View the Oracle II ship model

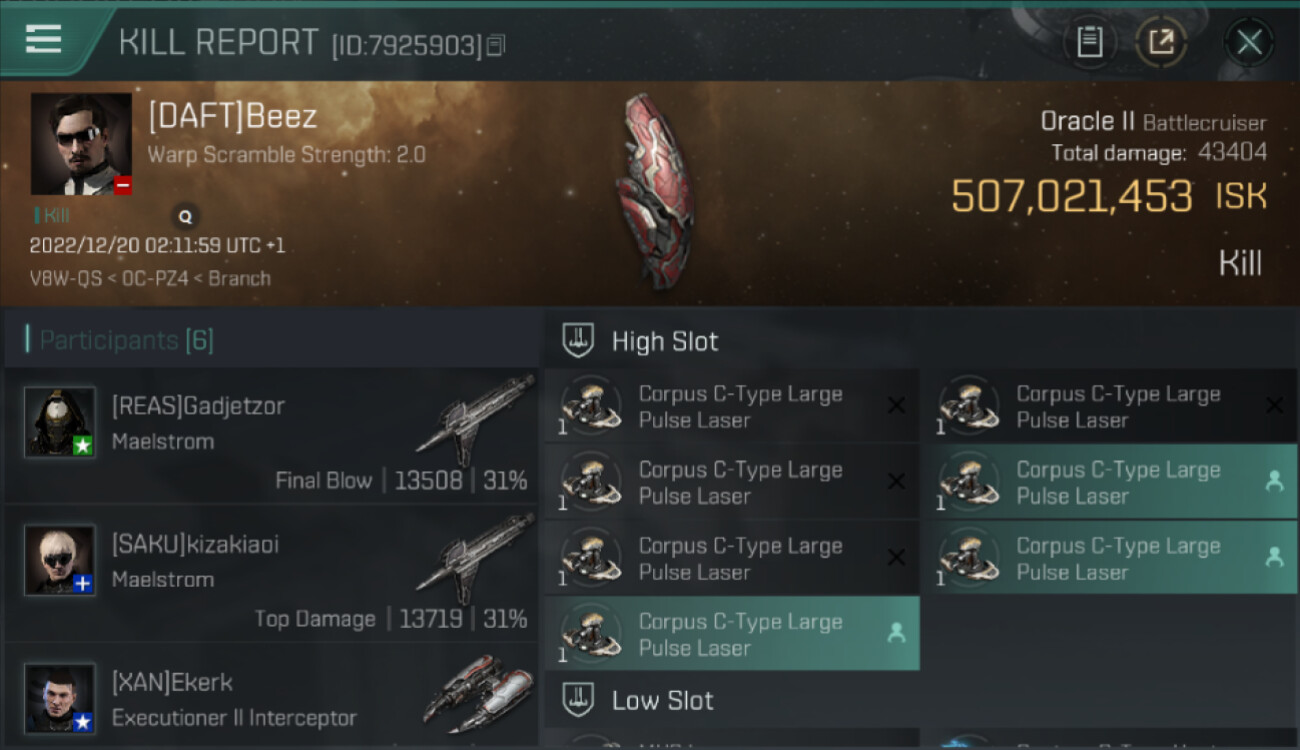point(654,190)
